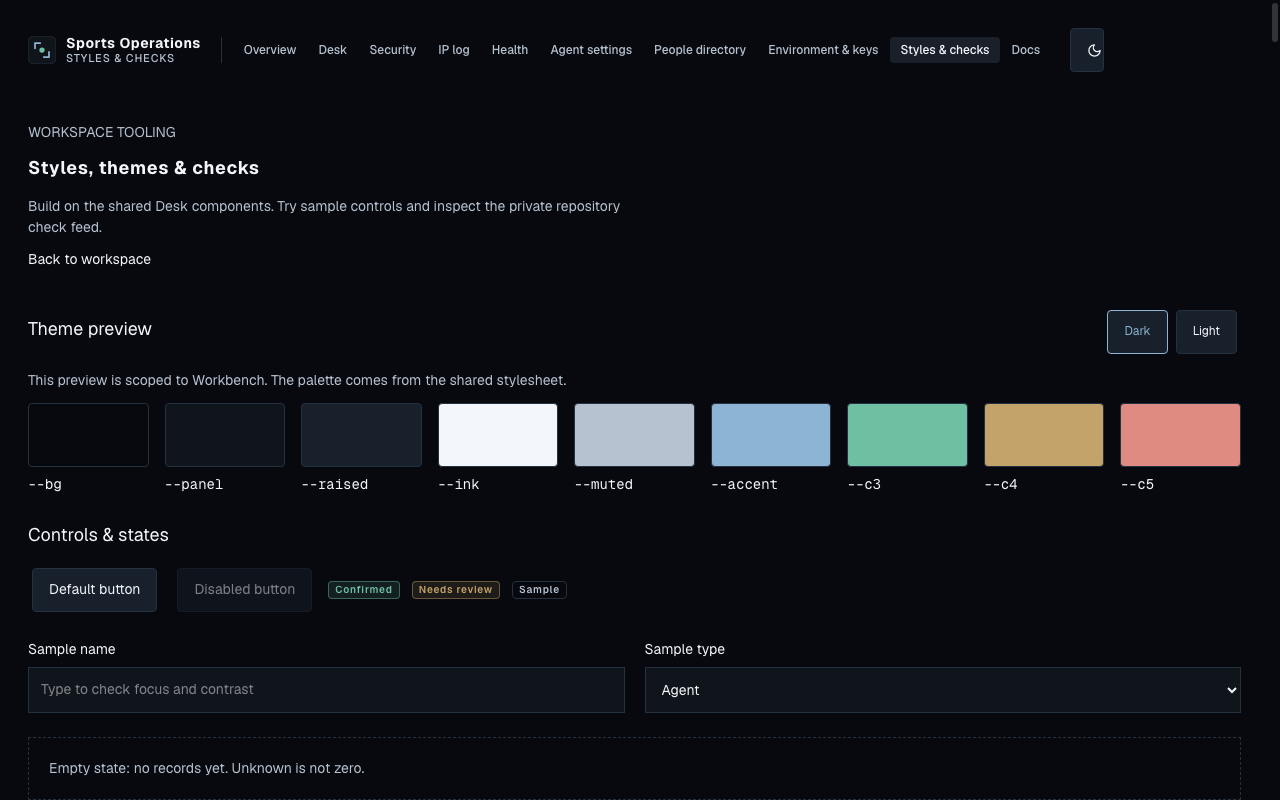Select the tan --c4 swatch

coord(1044,435)
